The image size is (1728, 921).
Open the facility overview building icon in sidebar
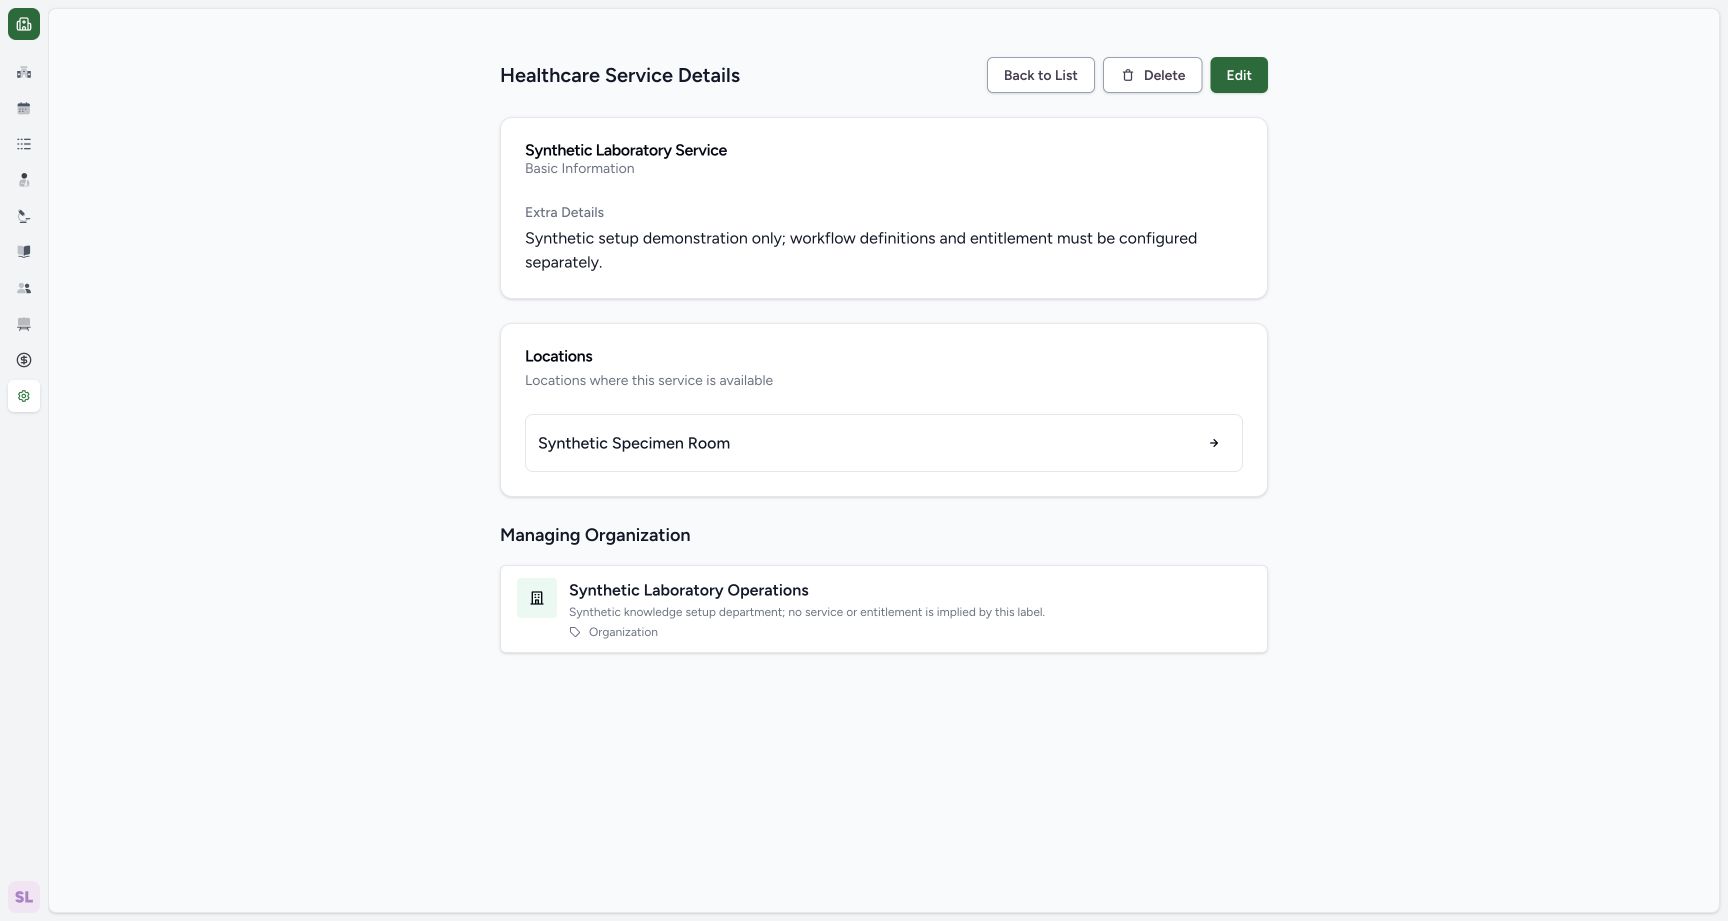pyautogui.click(x=24, y=72)
